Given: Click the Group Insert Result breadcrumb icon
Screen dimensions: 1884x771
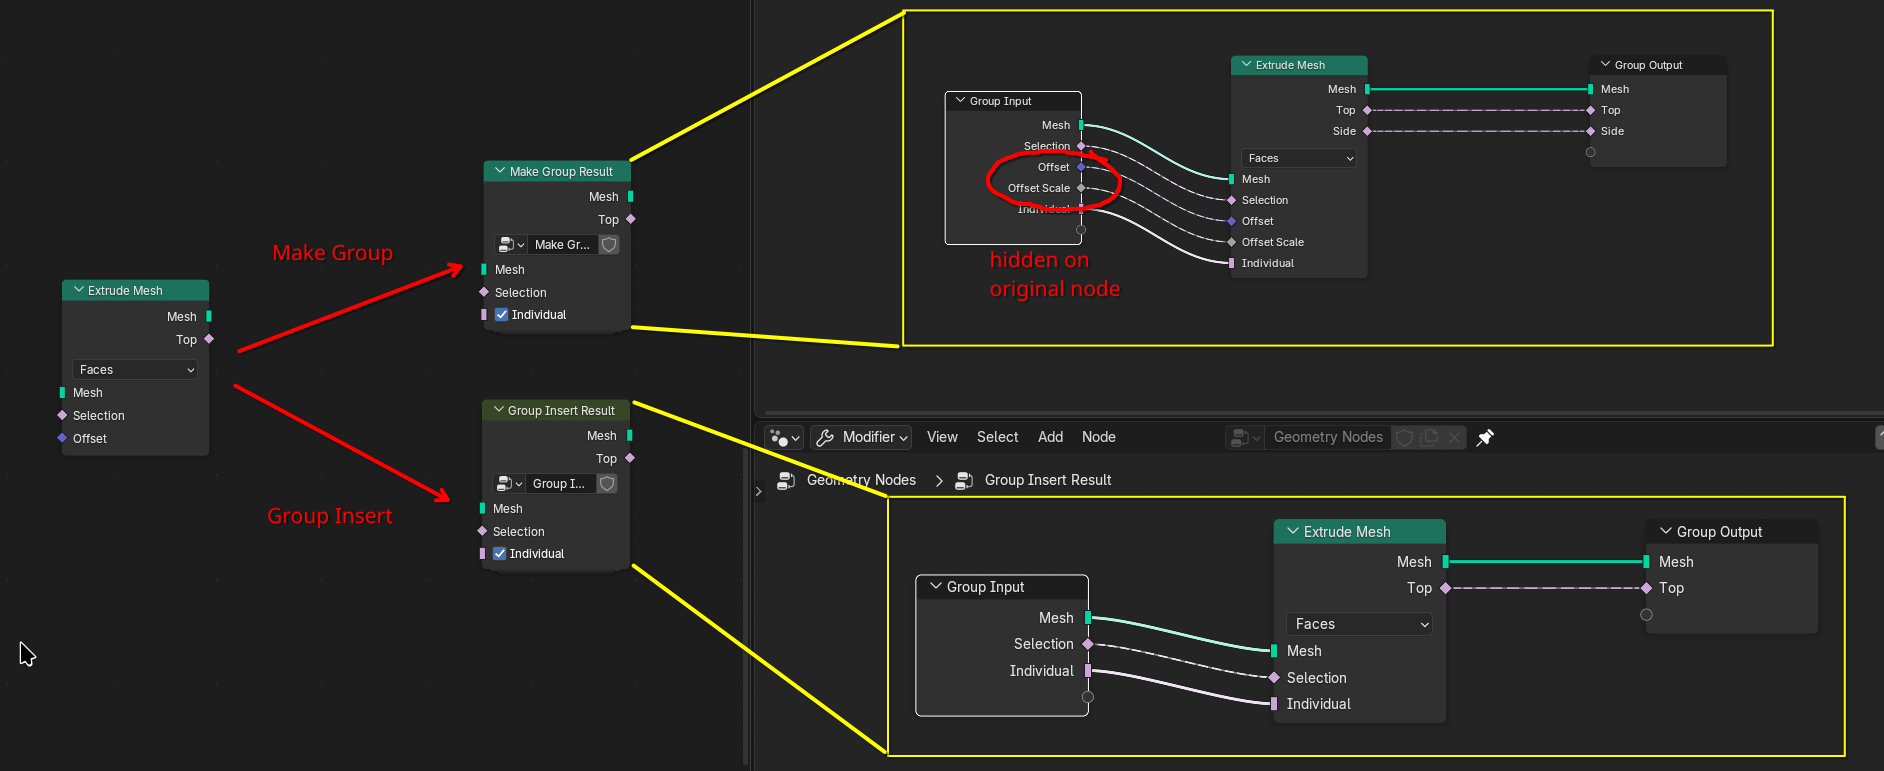Looking at the screenshot, I should (x=964, y=480).
